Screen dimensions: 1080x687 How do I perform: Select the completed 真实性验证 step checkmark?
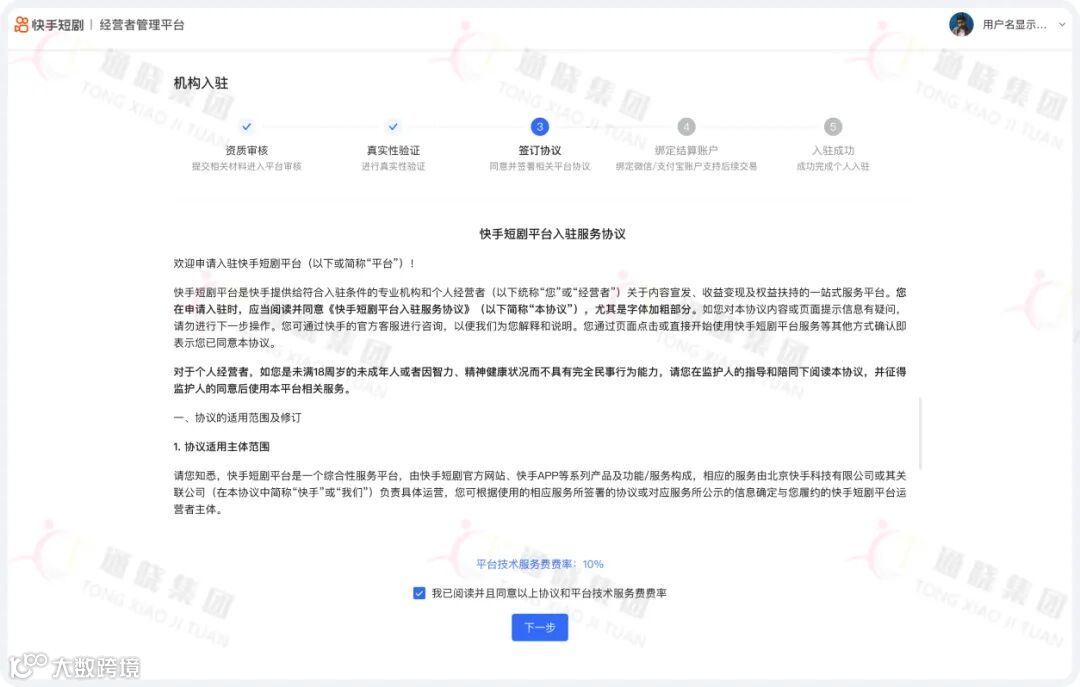(x=393, y=126)
